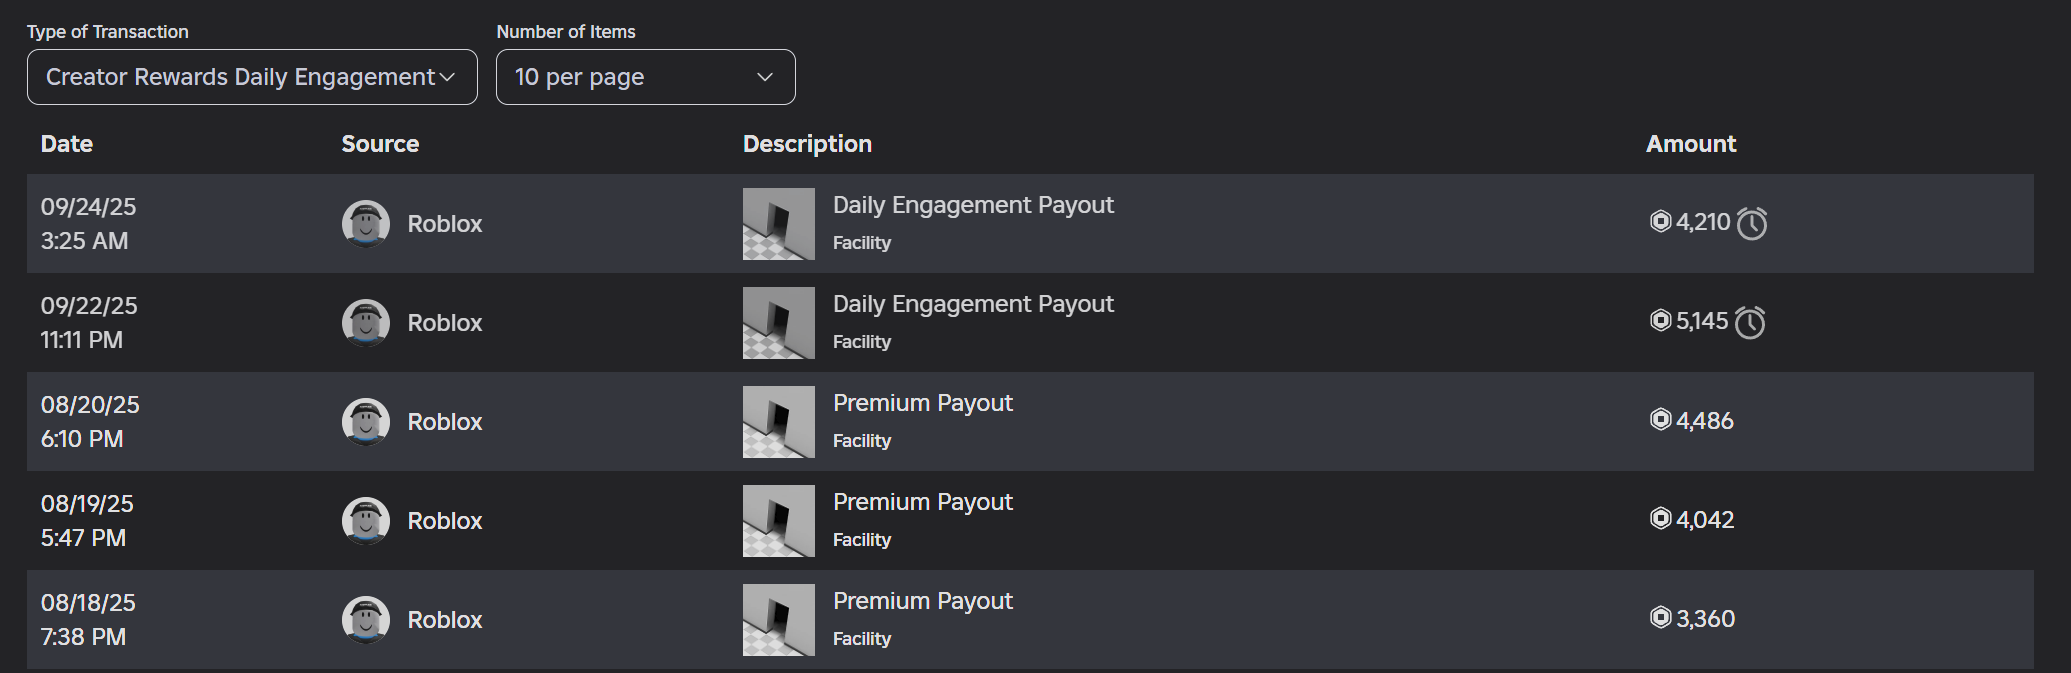2071x673 pixels.
Task: Click the pending clock icon beside 4,210
Action: coord(1752,223)
